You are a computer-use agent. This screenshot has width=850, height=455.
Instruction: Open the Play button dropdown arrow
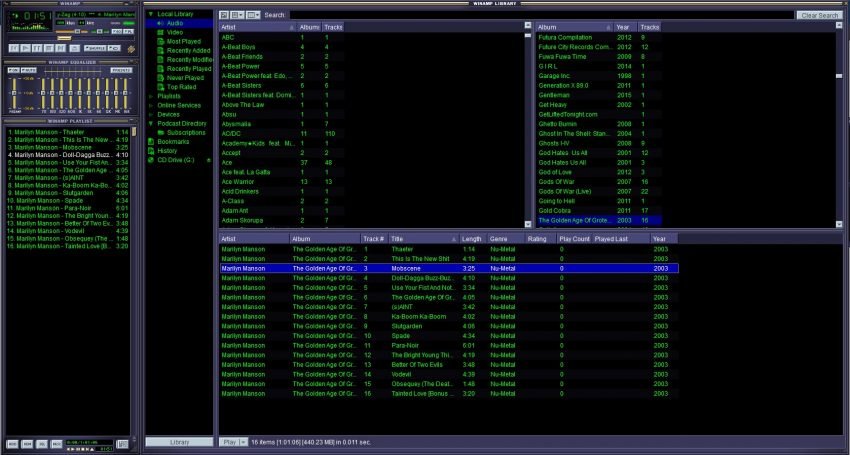click(243, 441)
